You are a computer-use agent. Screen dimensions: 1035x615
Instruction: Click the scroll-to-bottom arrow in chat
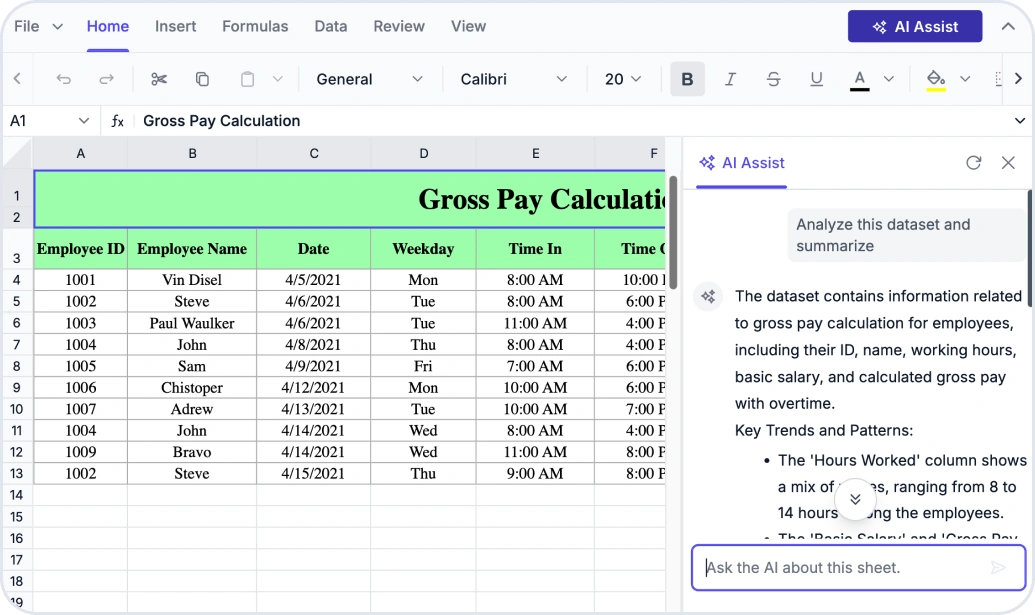[855, 499]
